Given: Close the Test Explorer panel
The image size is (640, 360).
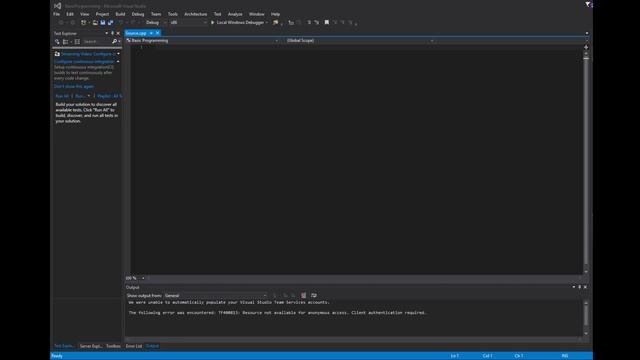Looking at the screenshot, I should pos(118,33).
